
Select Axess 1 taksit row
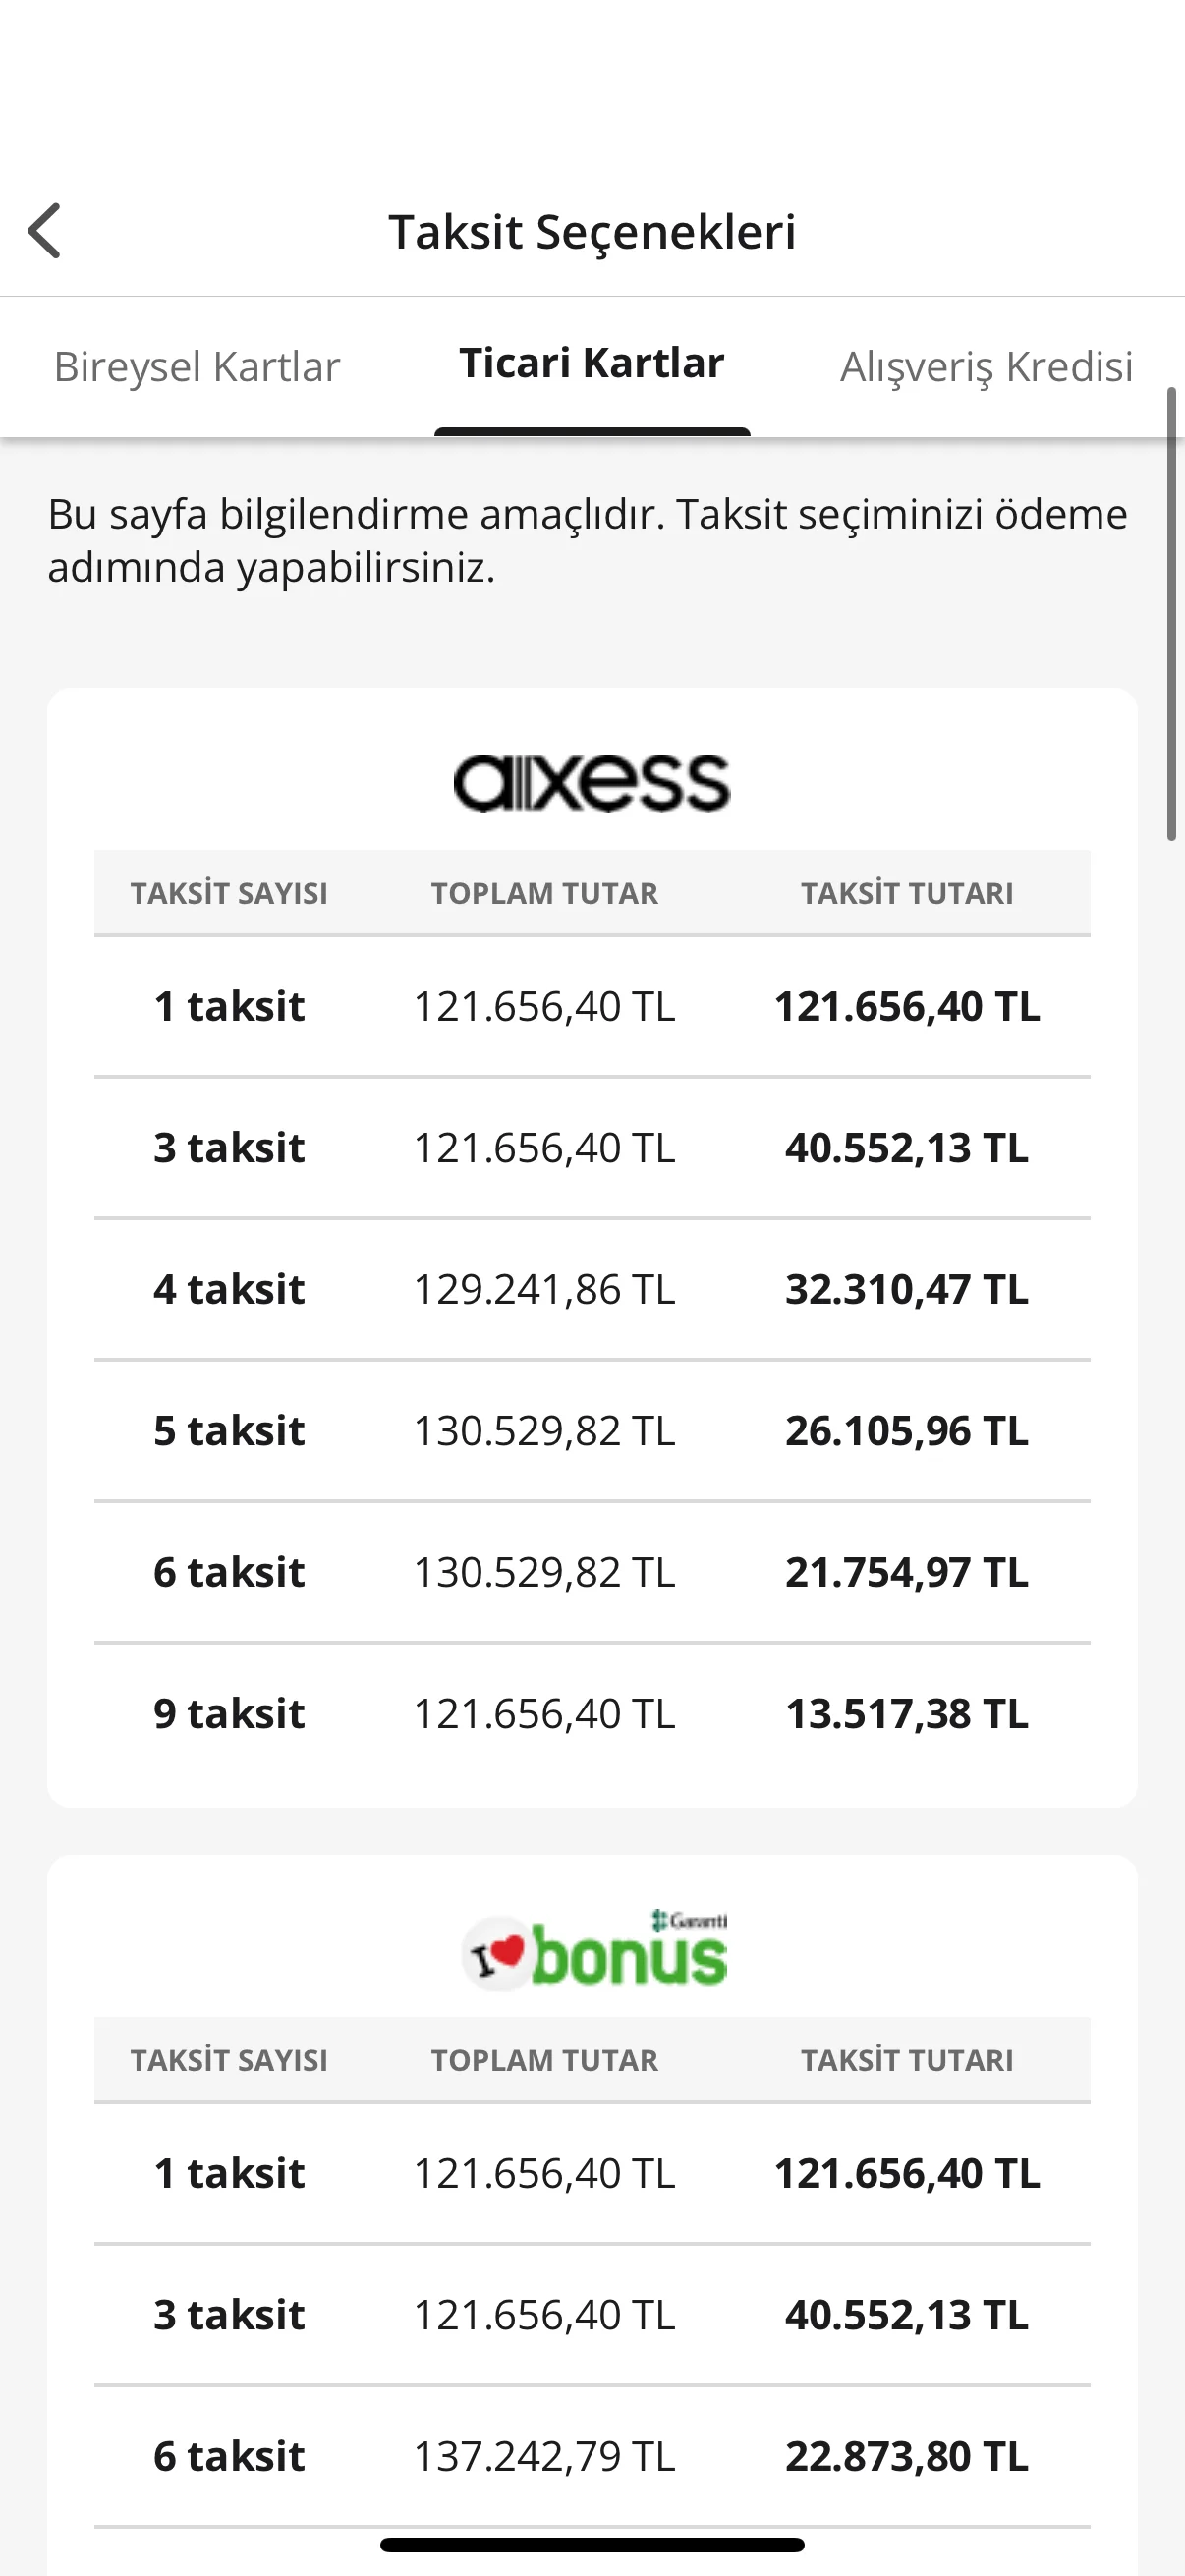coord(592,1007)
